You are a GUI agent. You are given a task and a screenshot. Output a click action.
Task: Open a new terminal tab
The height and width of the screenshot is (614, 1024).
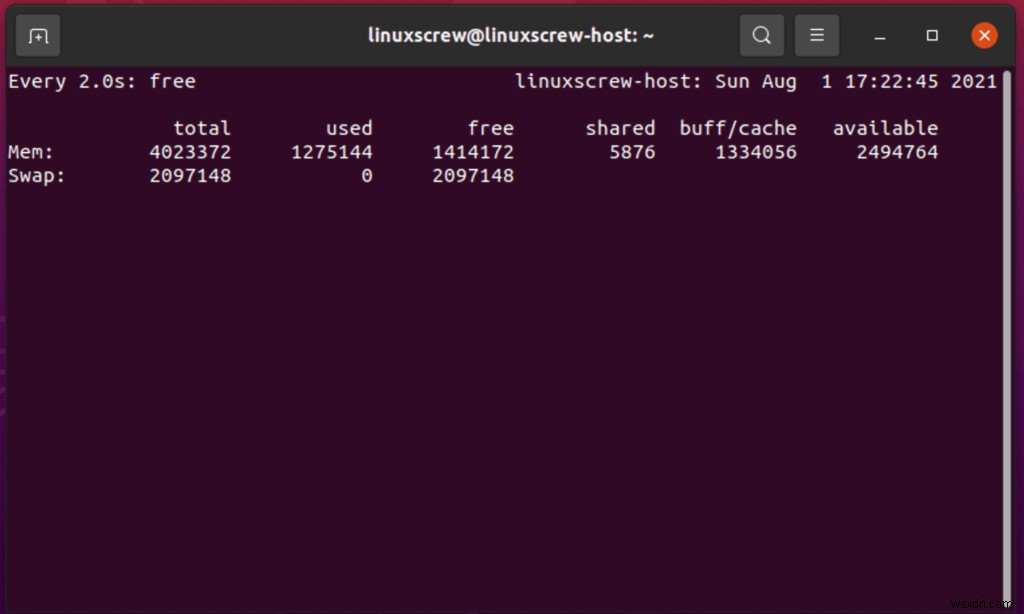[x=37, y=35]
